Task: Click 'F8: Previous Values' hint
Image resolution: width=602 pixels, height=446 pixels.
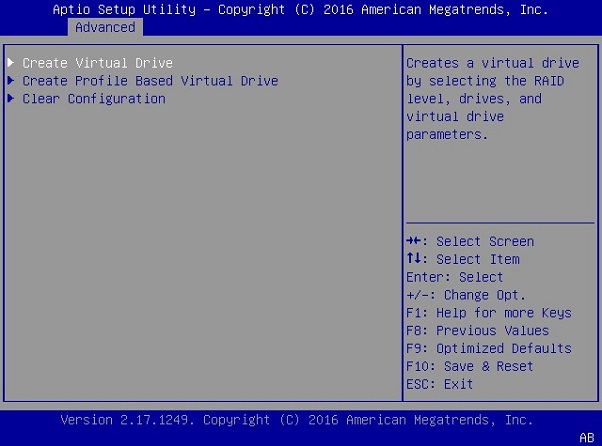Action: pyautogui.click(x=477, y=330)
